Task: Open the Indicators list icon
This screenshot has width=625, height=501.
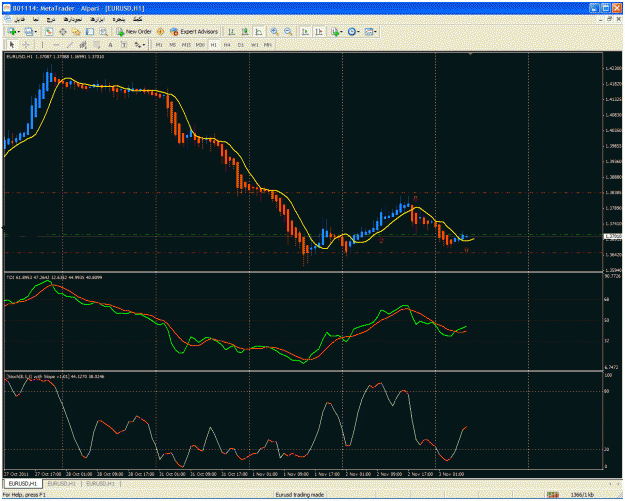Action: click(x=335, y=31)
